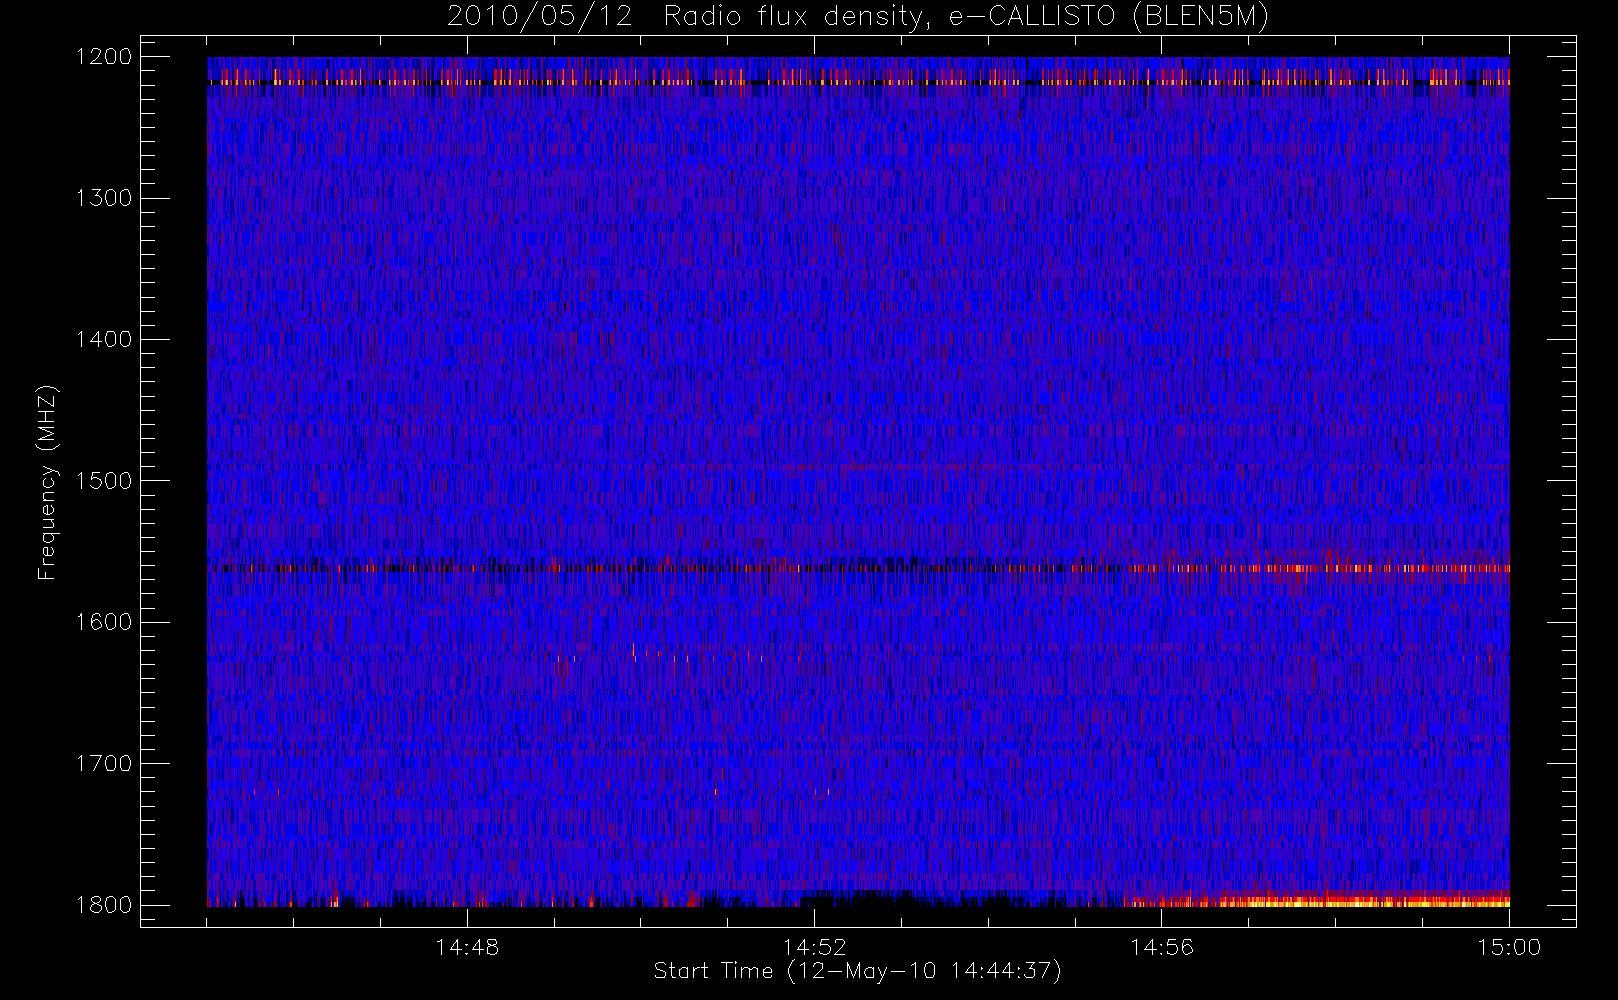Click the 1200 frequency tick label
1618x1000 pixels.
click(105, 56)
